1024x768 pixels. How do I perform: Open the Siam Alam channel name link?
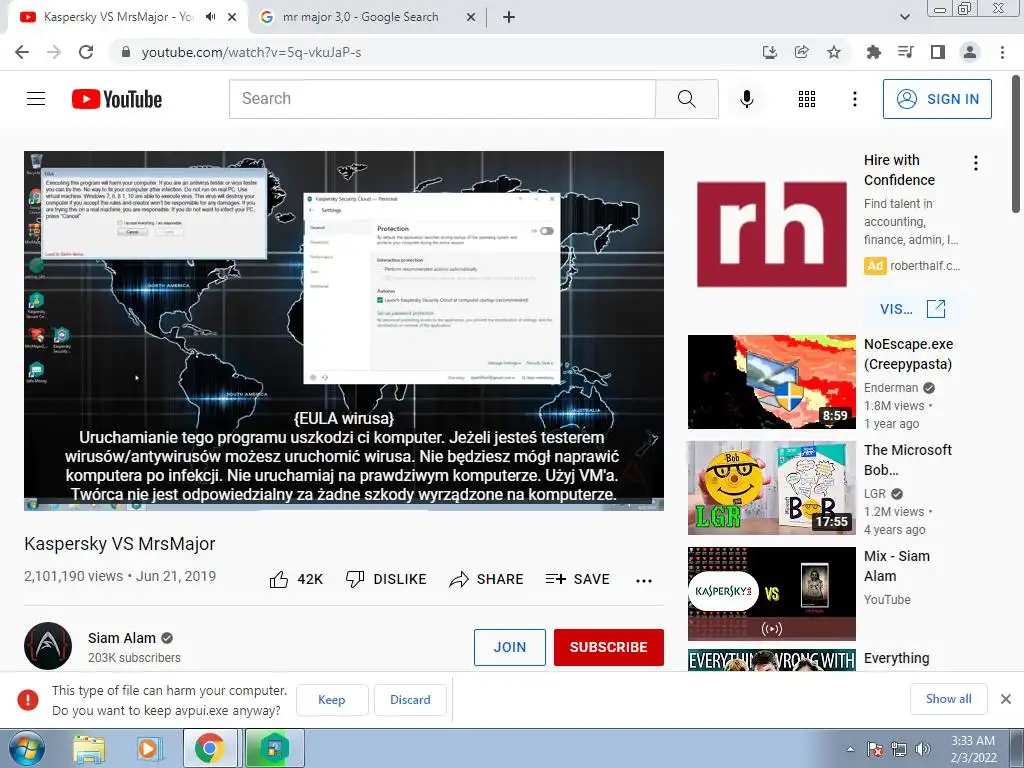(122, 638)
